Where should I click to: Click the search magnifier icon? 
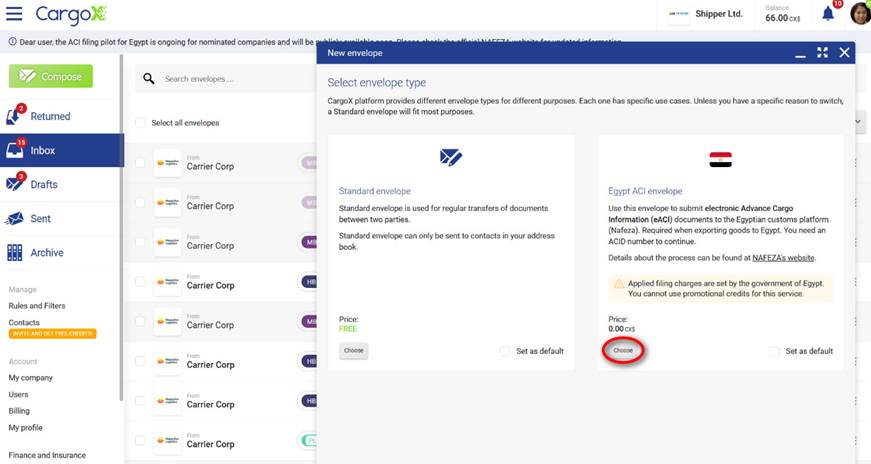click(148, 78)
